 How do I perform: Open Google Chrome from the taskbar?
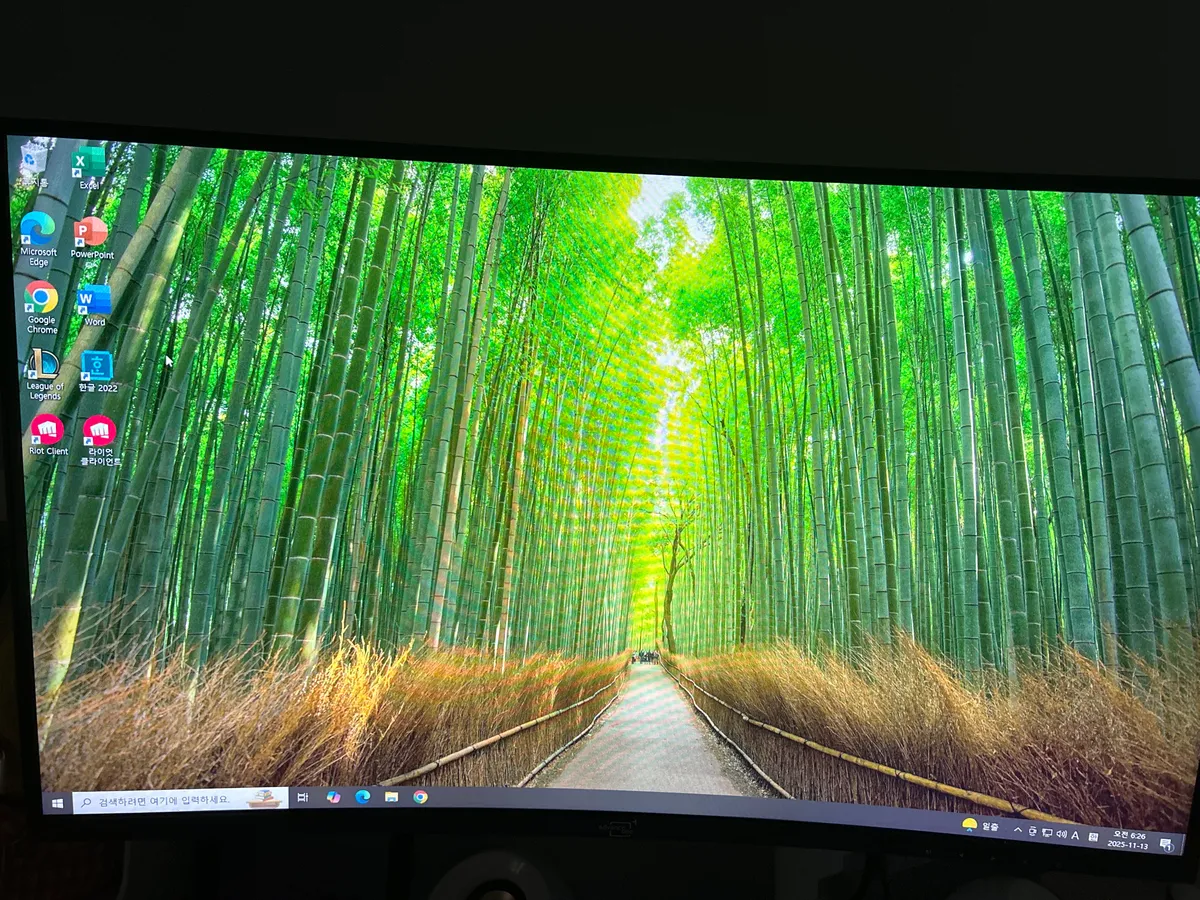(x=420, y=797)
